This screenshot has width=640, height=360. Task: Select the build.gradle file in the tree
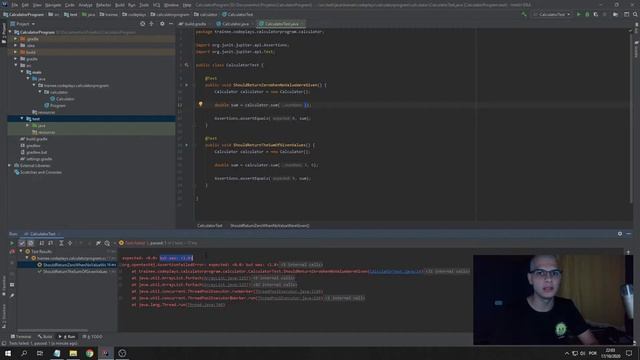[34, 139]
